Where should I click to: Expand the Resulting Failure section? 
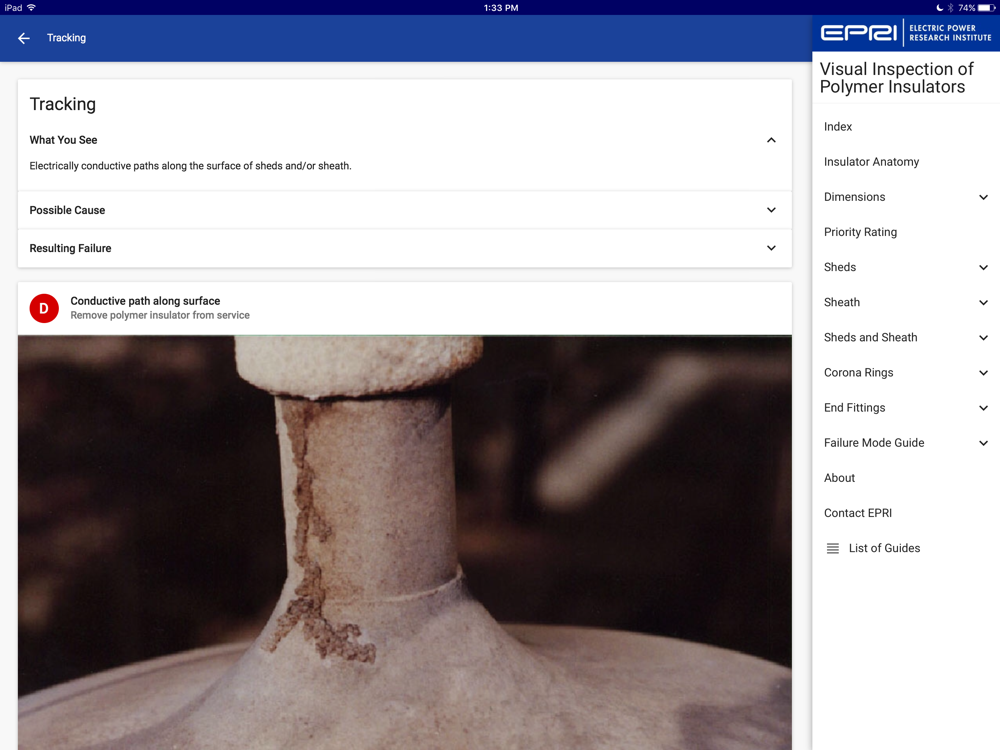click(x=771, y=248)
